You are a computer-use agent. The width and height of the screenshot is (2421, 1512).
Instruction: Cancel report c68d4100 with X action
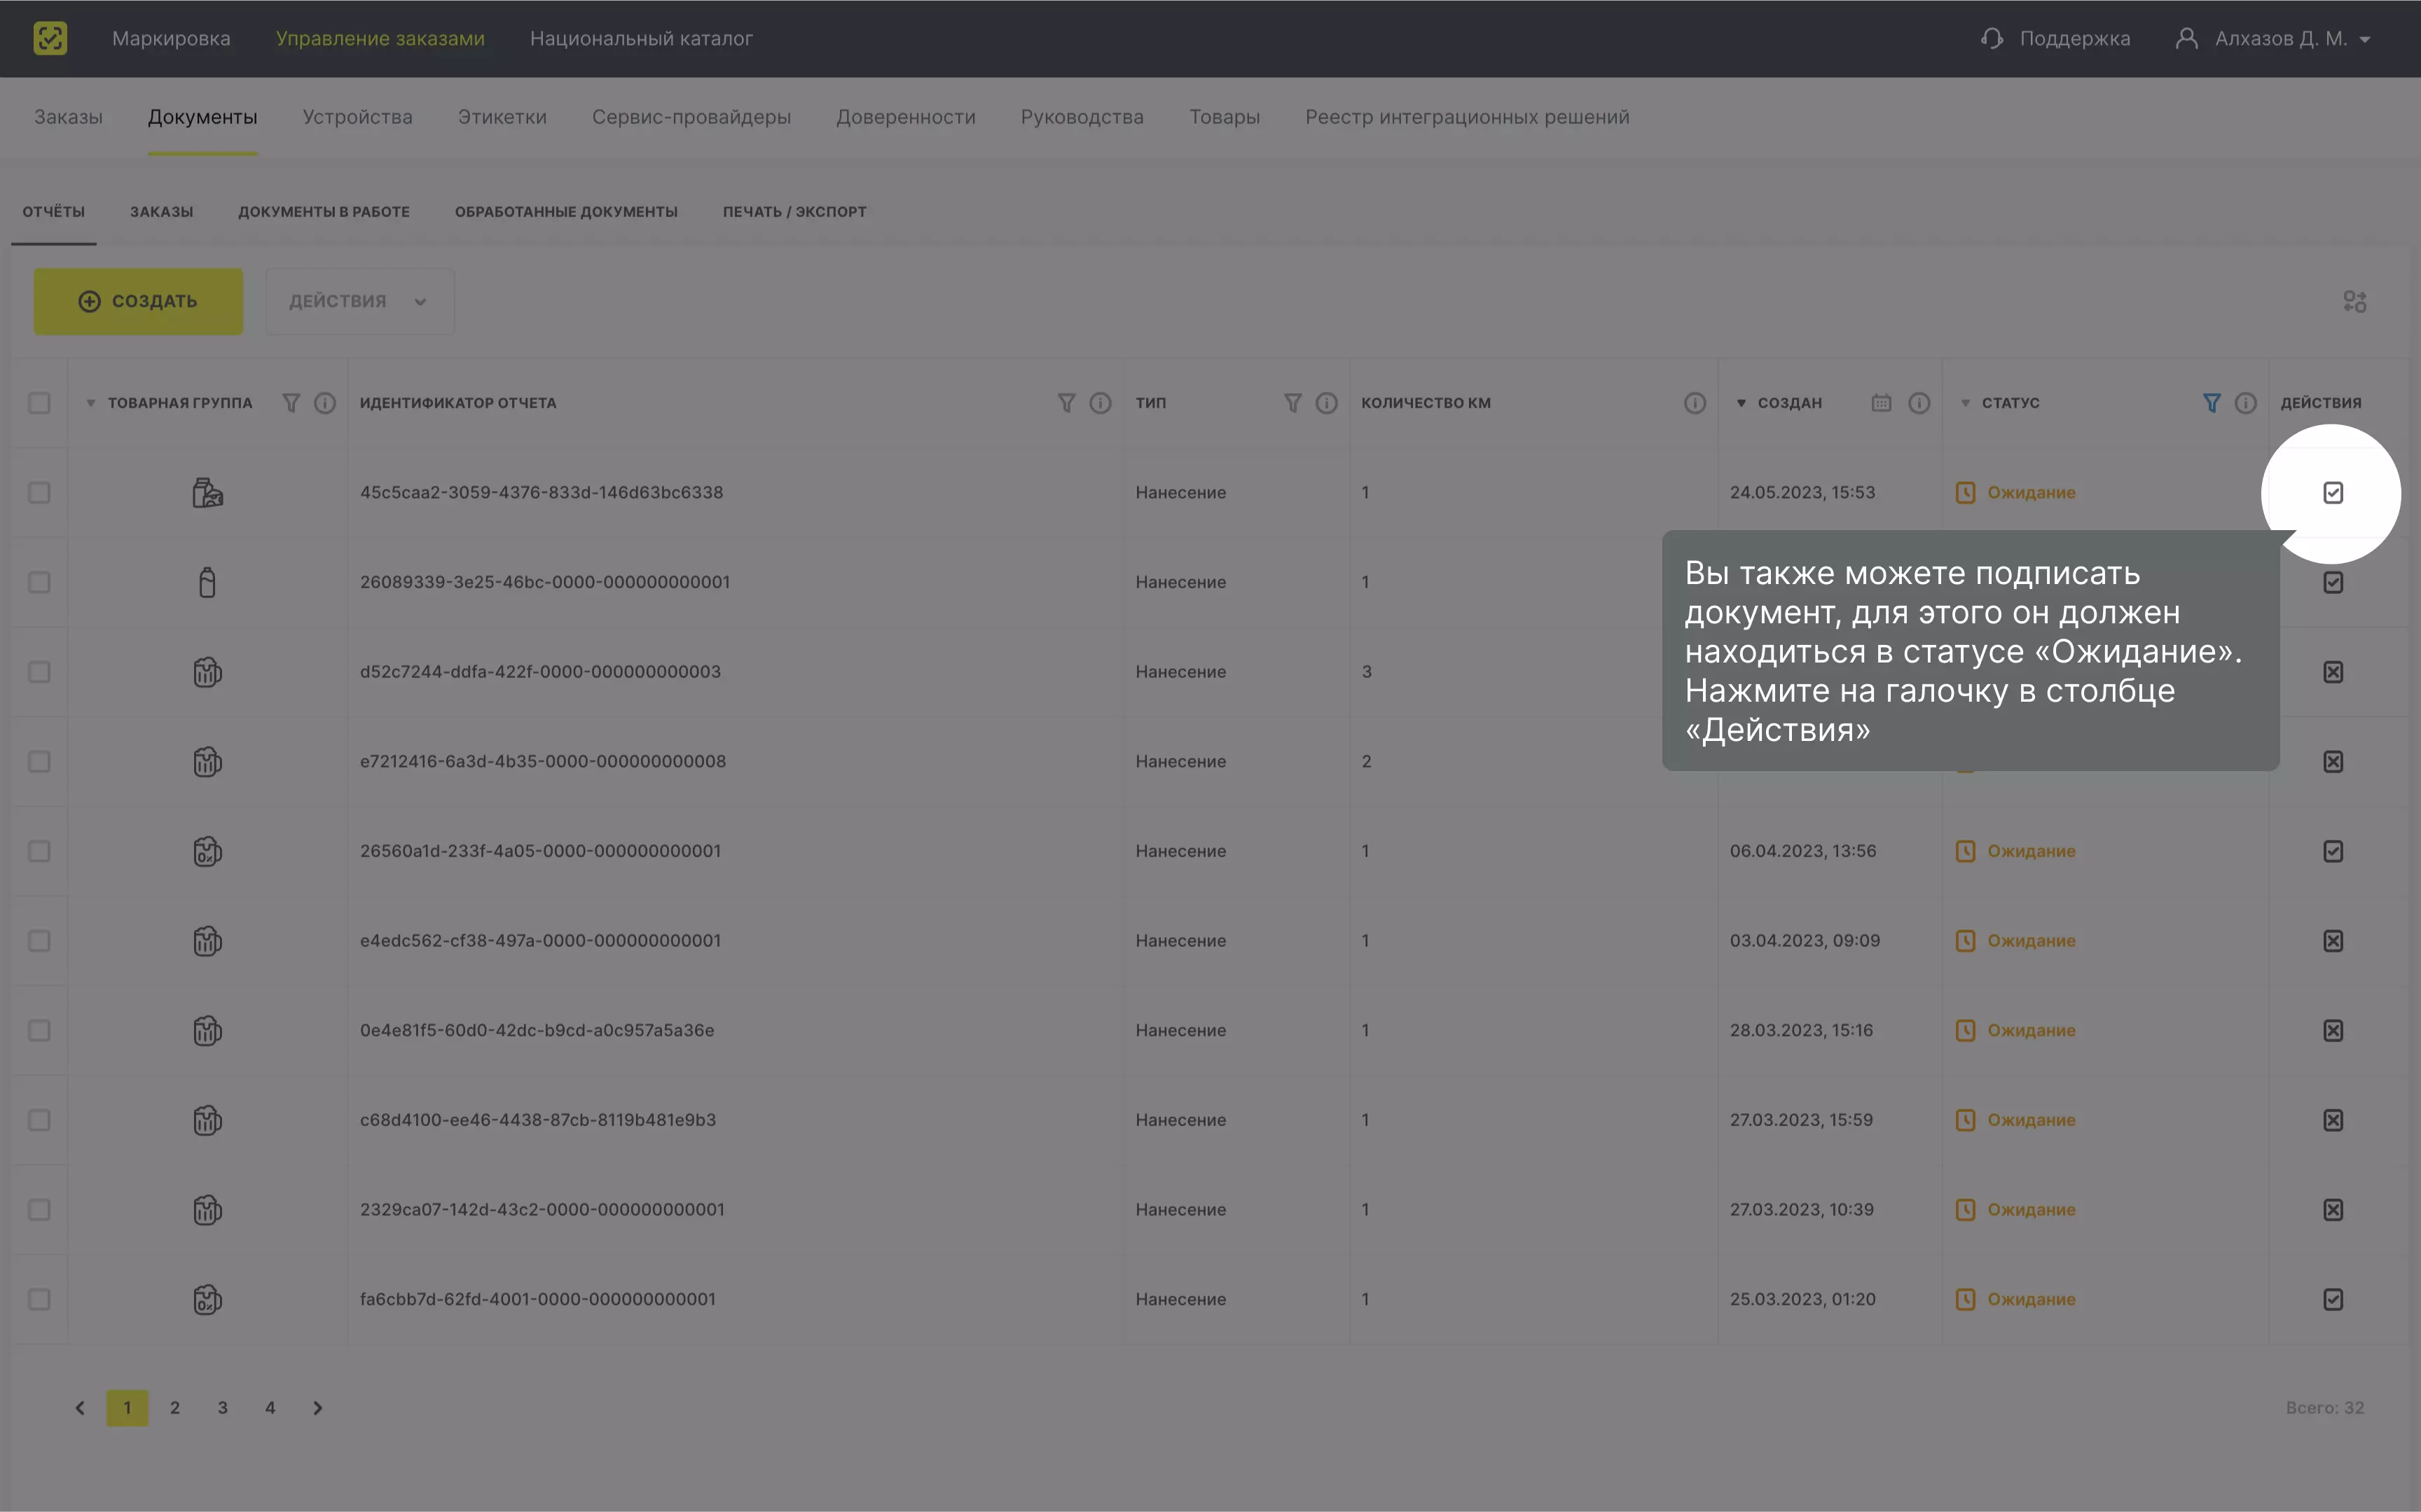[2332, 1120]
